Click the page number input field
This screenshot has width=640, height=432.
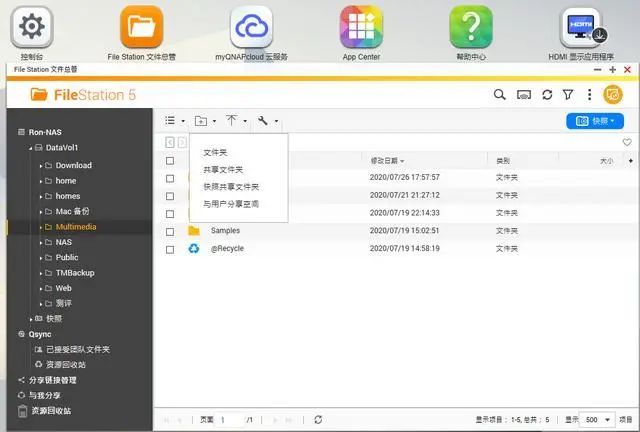229,420
